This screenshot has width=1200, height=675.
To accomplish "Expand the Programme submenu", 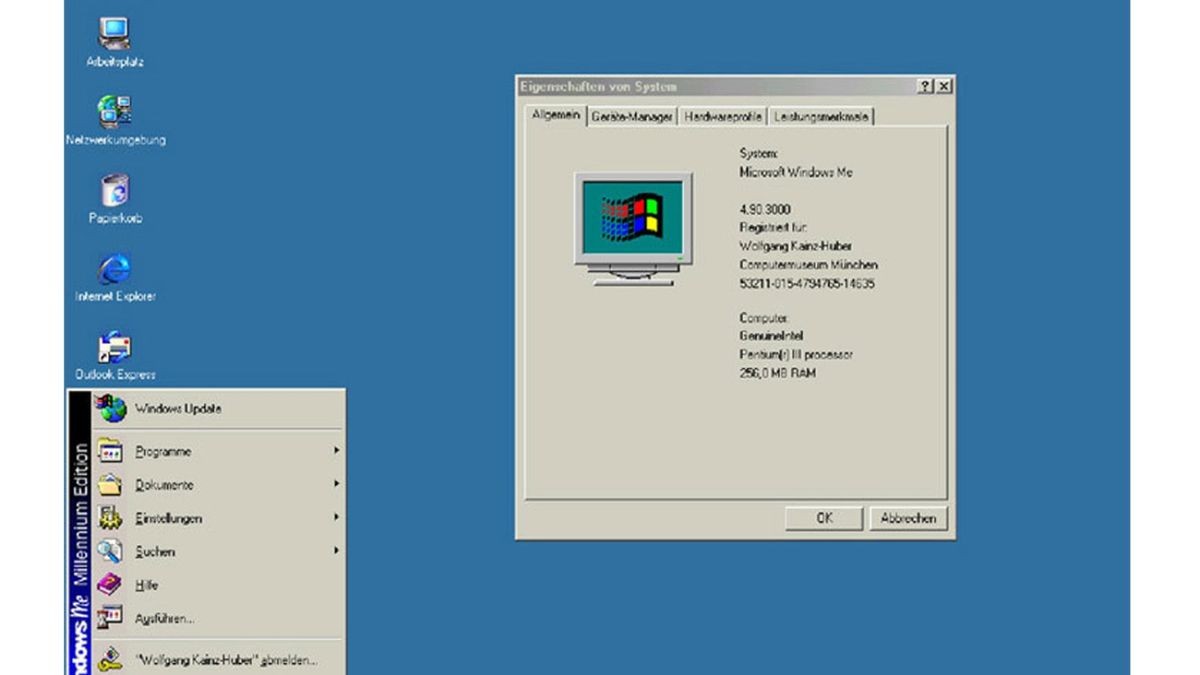I will 110,451.
